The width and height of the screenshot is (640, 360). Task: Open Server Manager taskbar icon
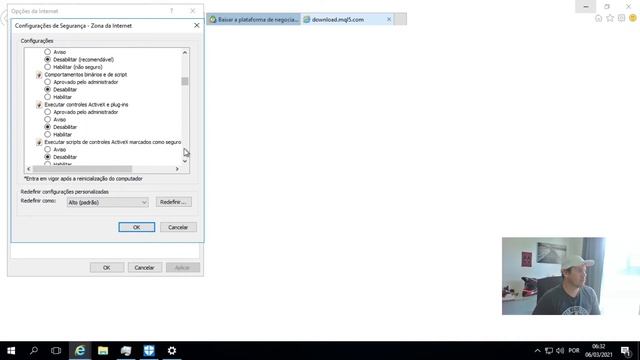pos(126,351)
